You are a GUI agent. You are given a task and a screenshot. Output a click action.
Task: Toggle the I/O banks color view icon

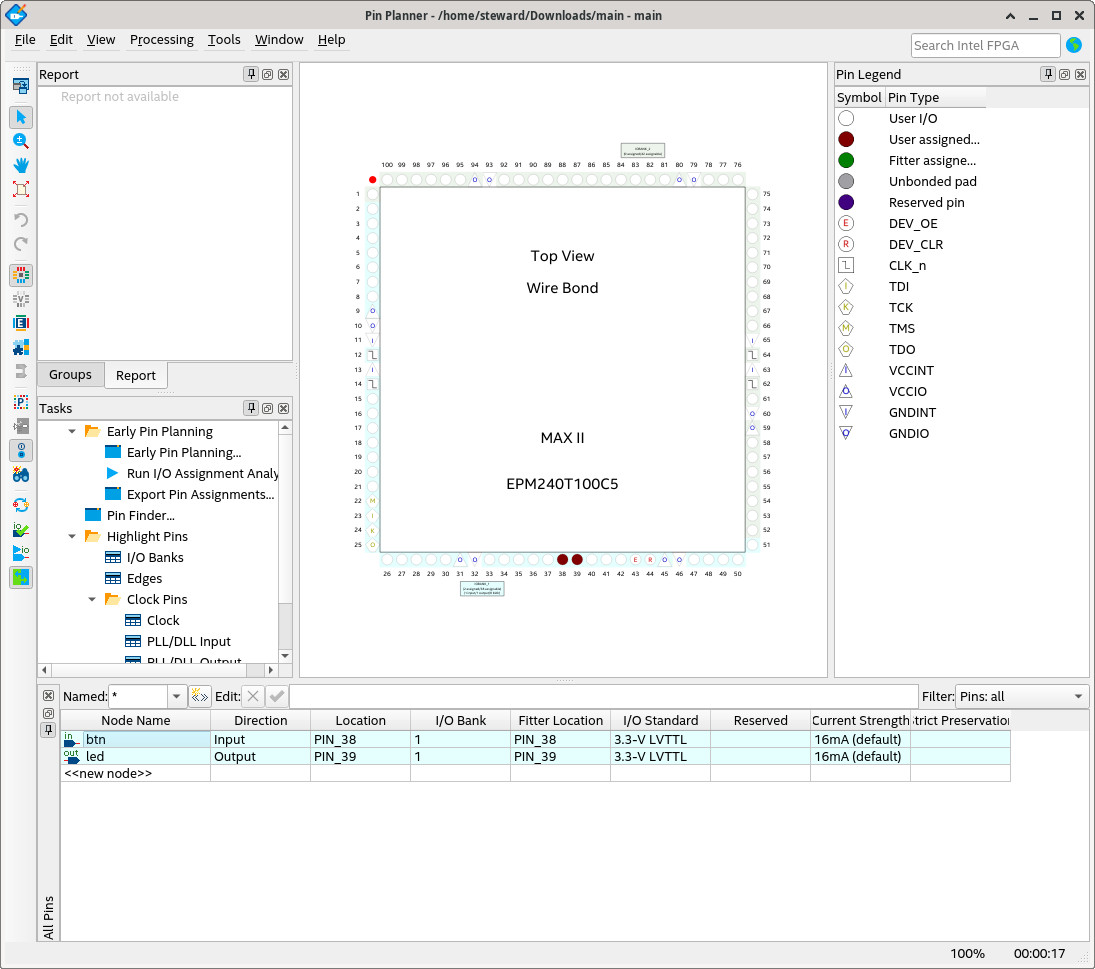(21, 275)
